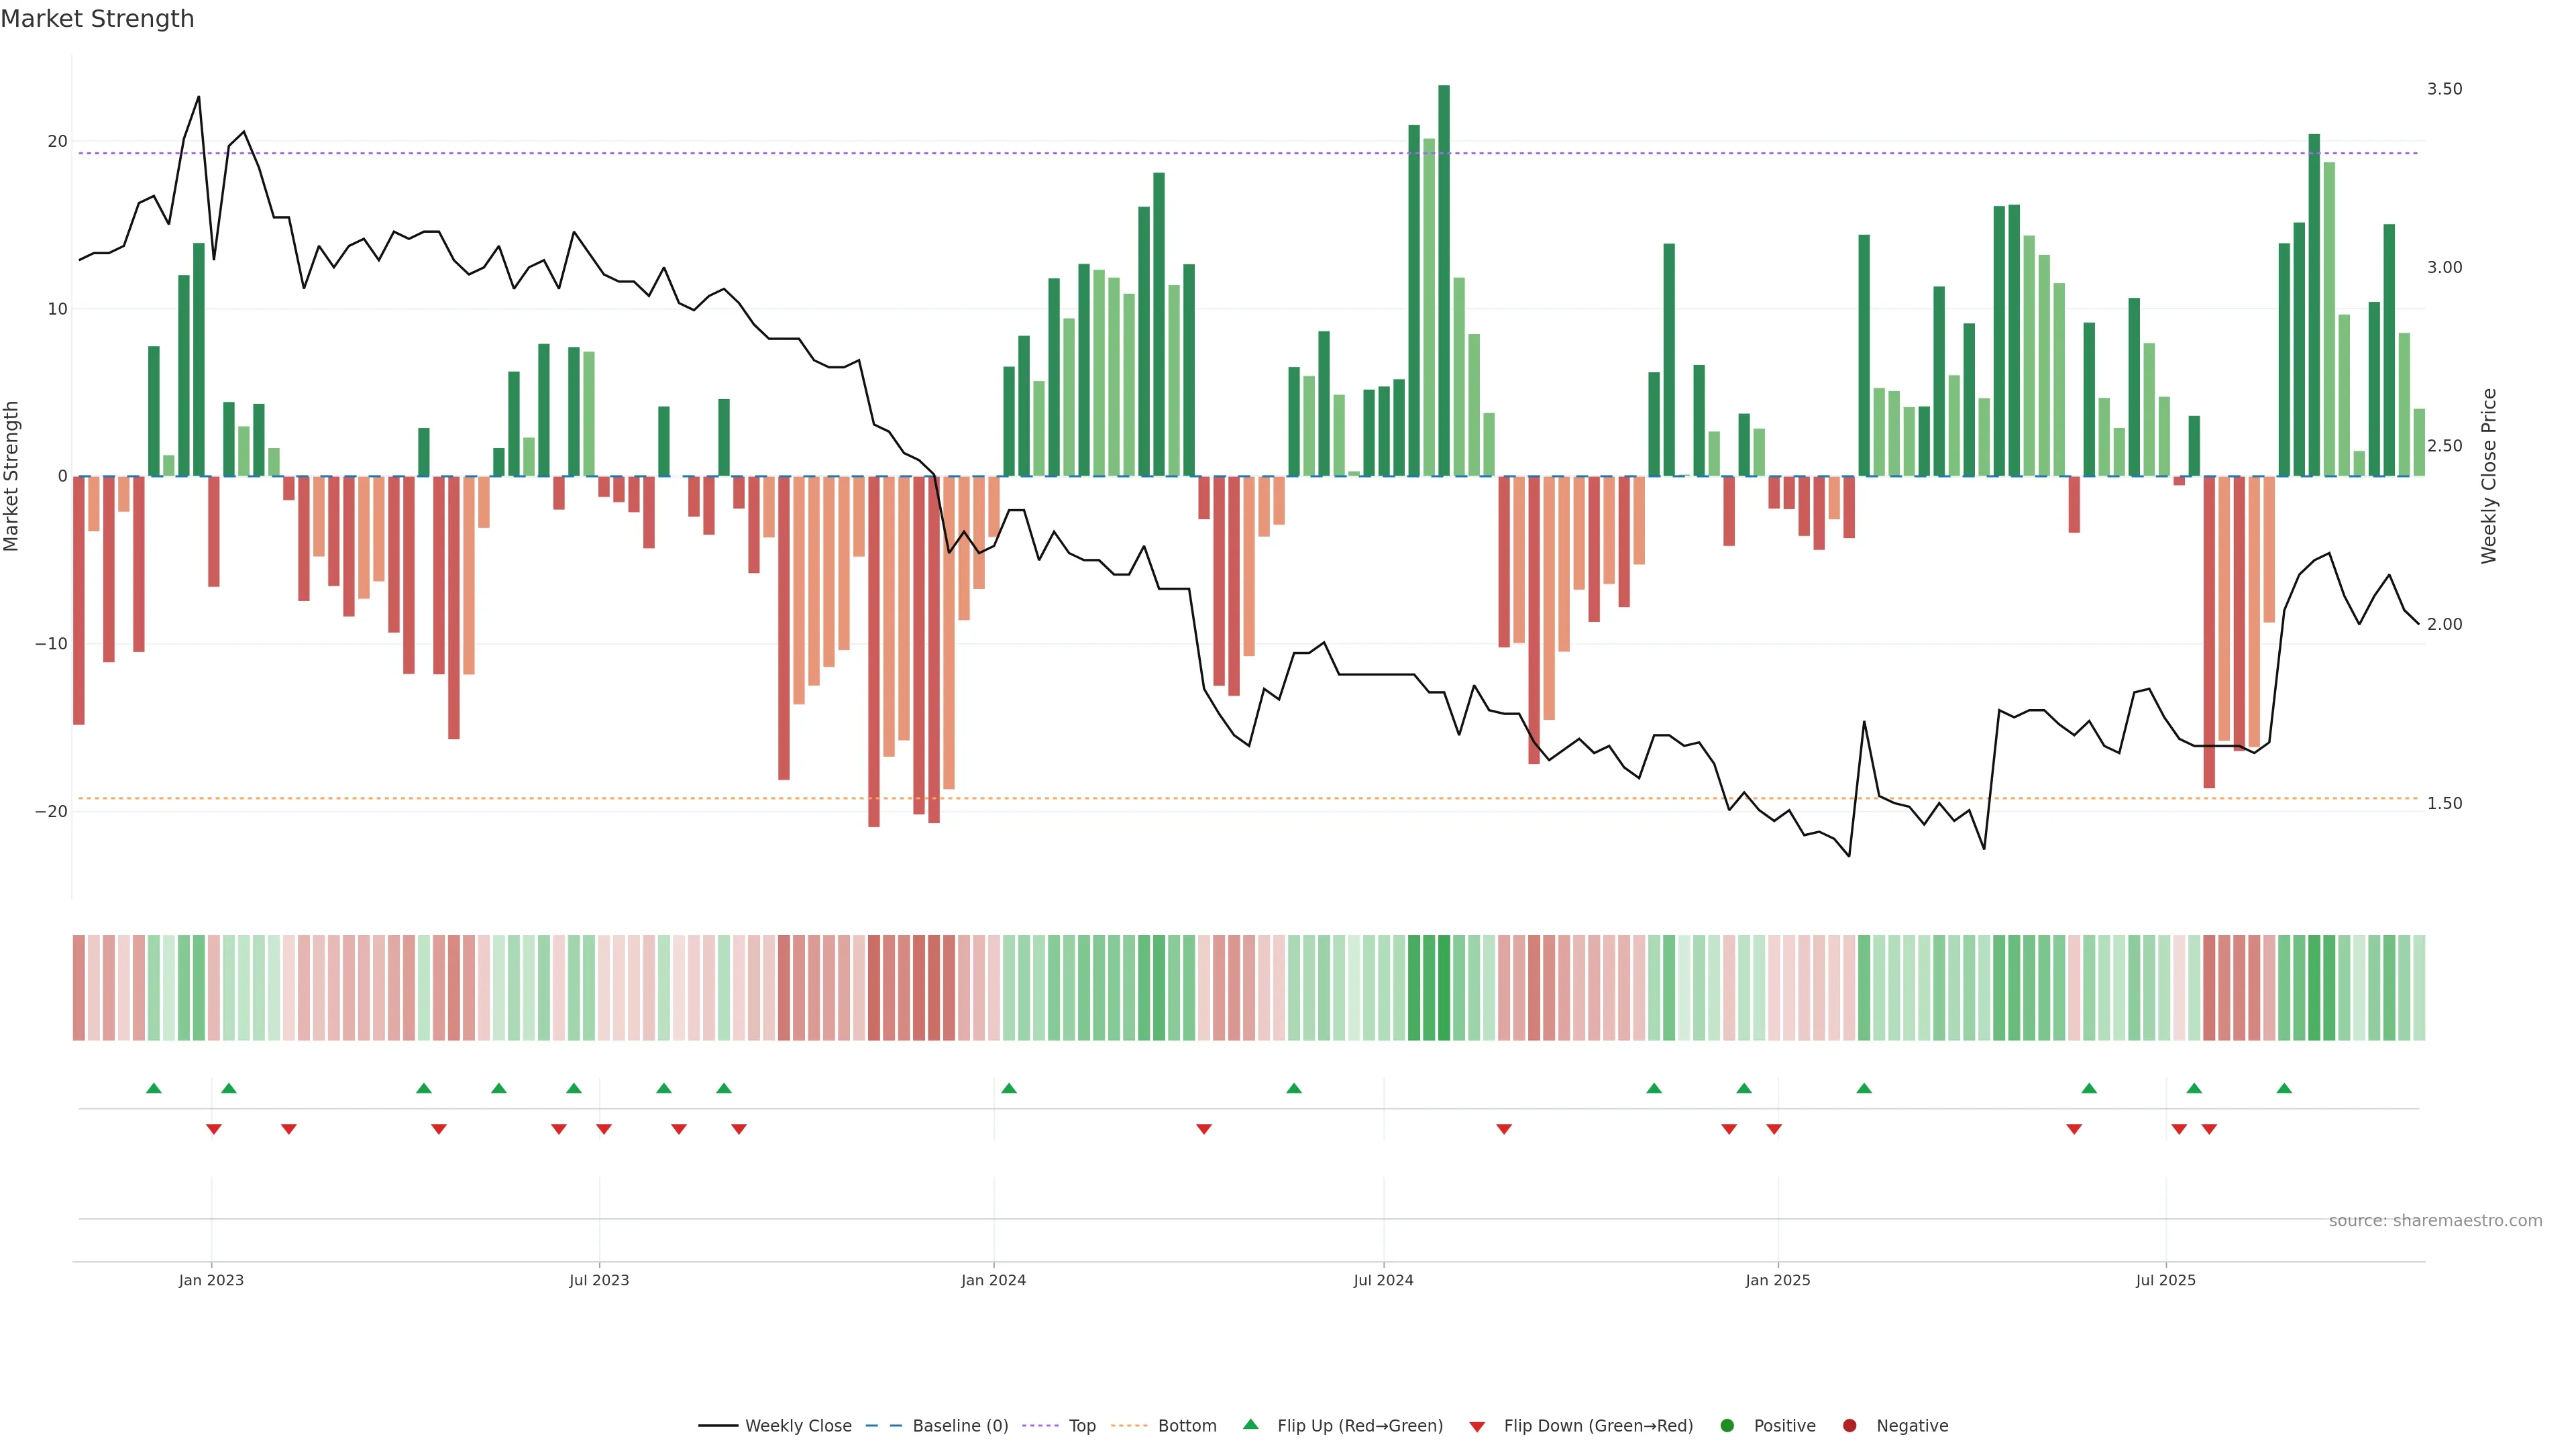
Task: Click Negative red circle legend icon
Action: (x=1849, y=1425)
